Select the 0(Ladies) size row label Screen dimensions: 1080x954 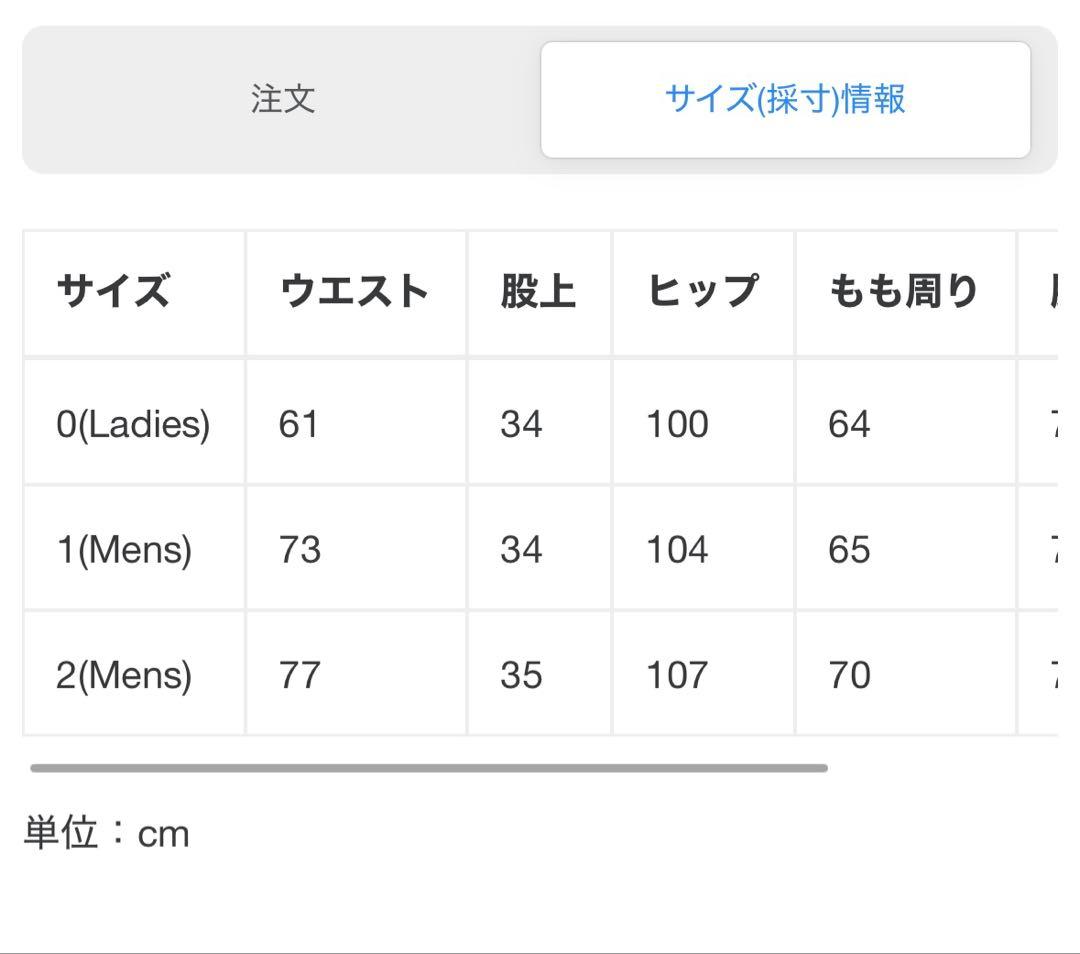pyautogui.click(x=131, y=424)
